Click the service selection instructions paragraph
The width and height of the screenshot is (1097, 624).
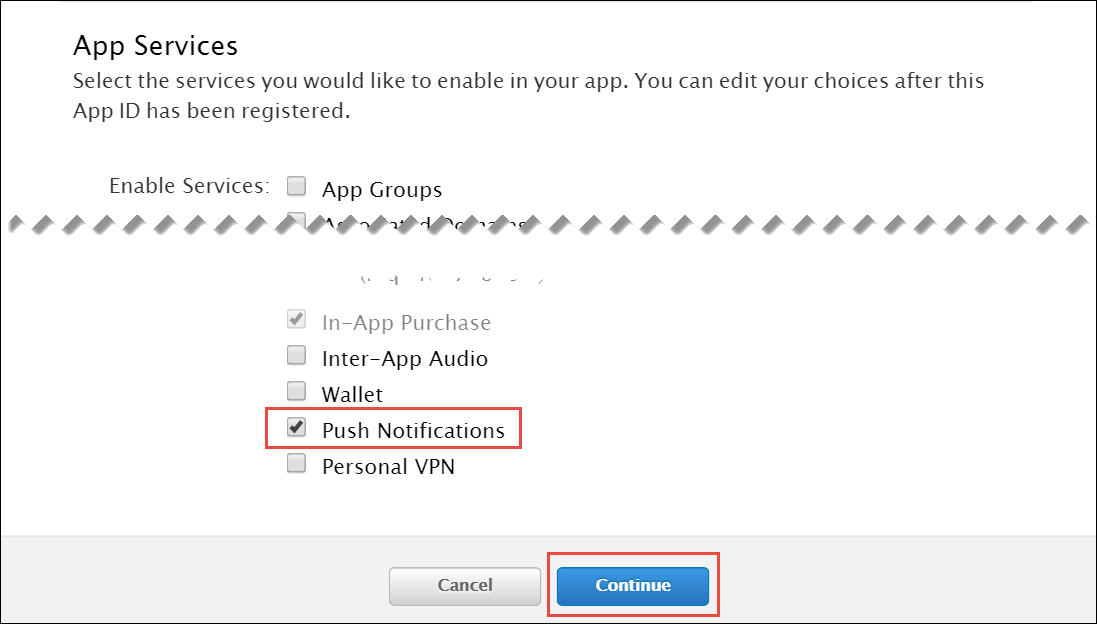[528, 95]
